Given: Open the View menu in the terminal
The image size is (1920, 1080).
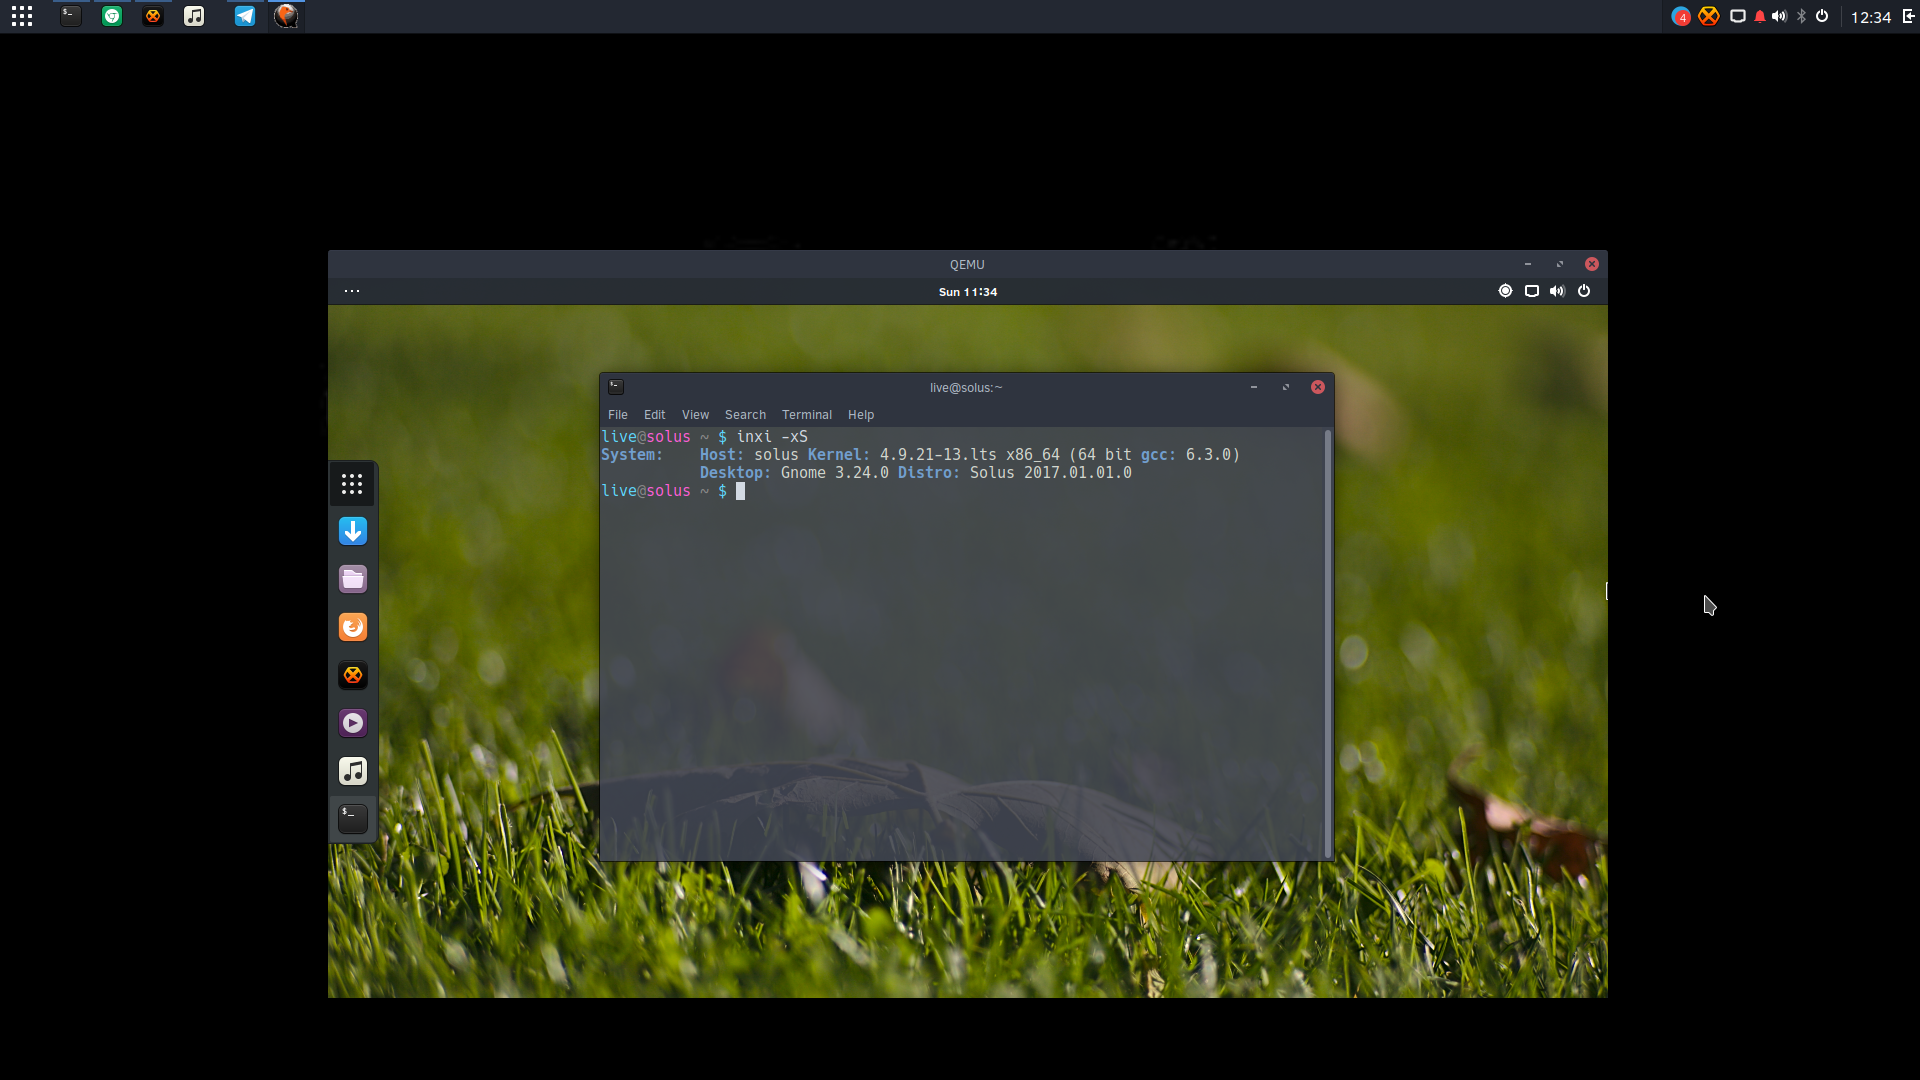Looking at the screenshot, I should coord(695,415).
